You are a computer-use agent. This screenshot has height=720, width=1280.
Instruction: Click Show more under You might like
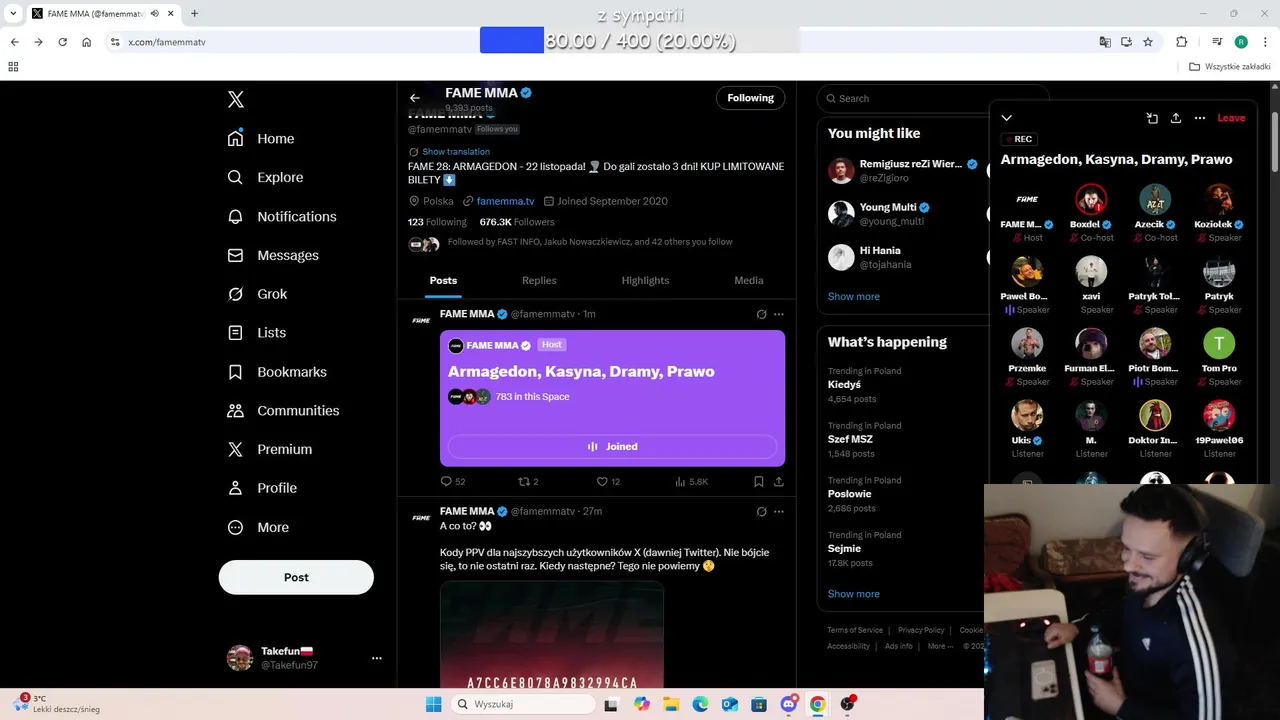click(853, 296)
